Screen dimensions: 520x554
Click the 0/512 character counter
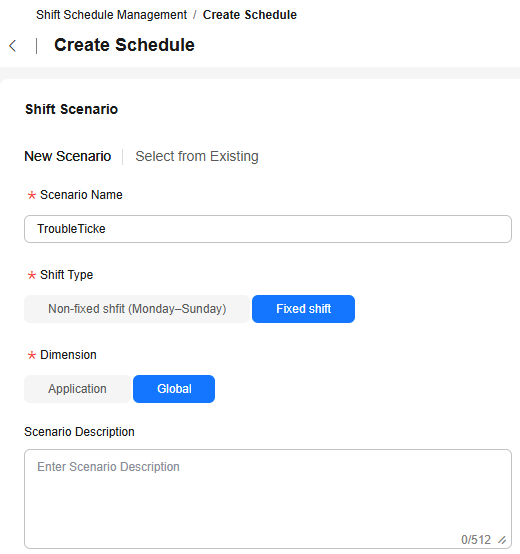476,540
